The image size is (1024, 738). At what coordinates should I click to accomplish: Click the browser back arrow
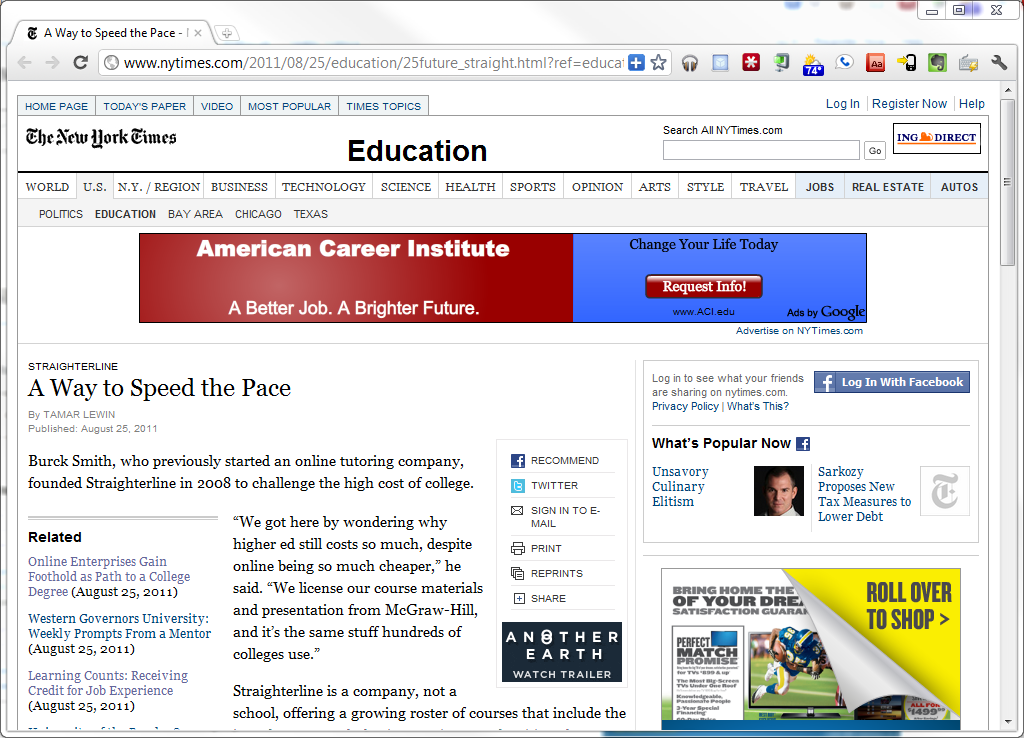(25, 63)
